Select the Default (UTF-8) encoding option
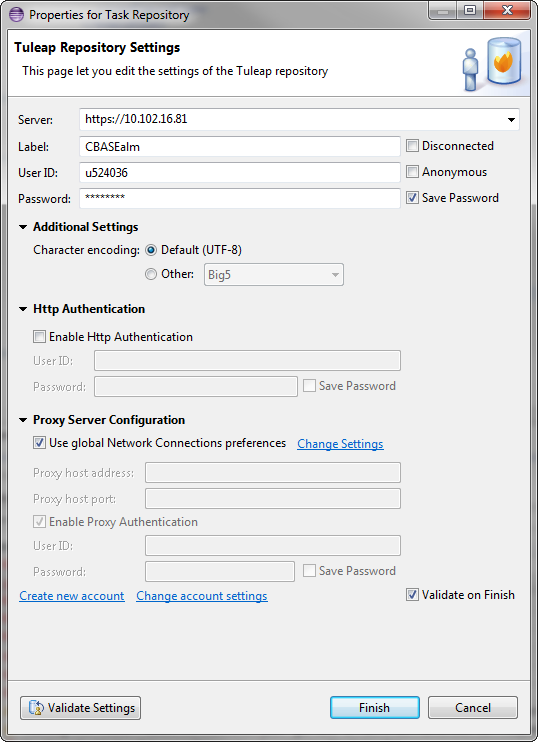Image resolution: width=538 pixels, height=742 pixels. (151, 250)
